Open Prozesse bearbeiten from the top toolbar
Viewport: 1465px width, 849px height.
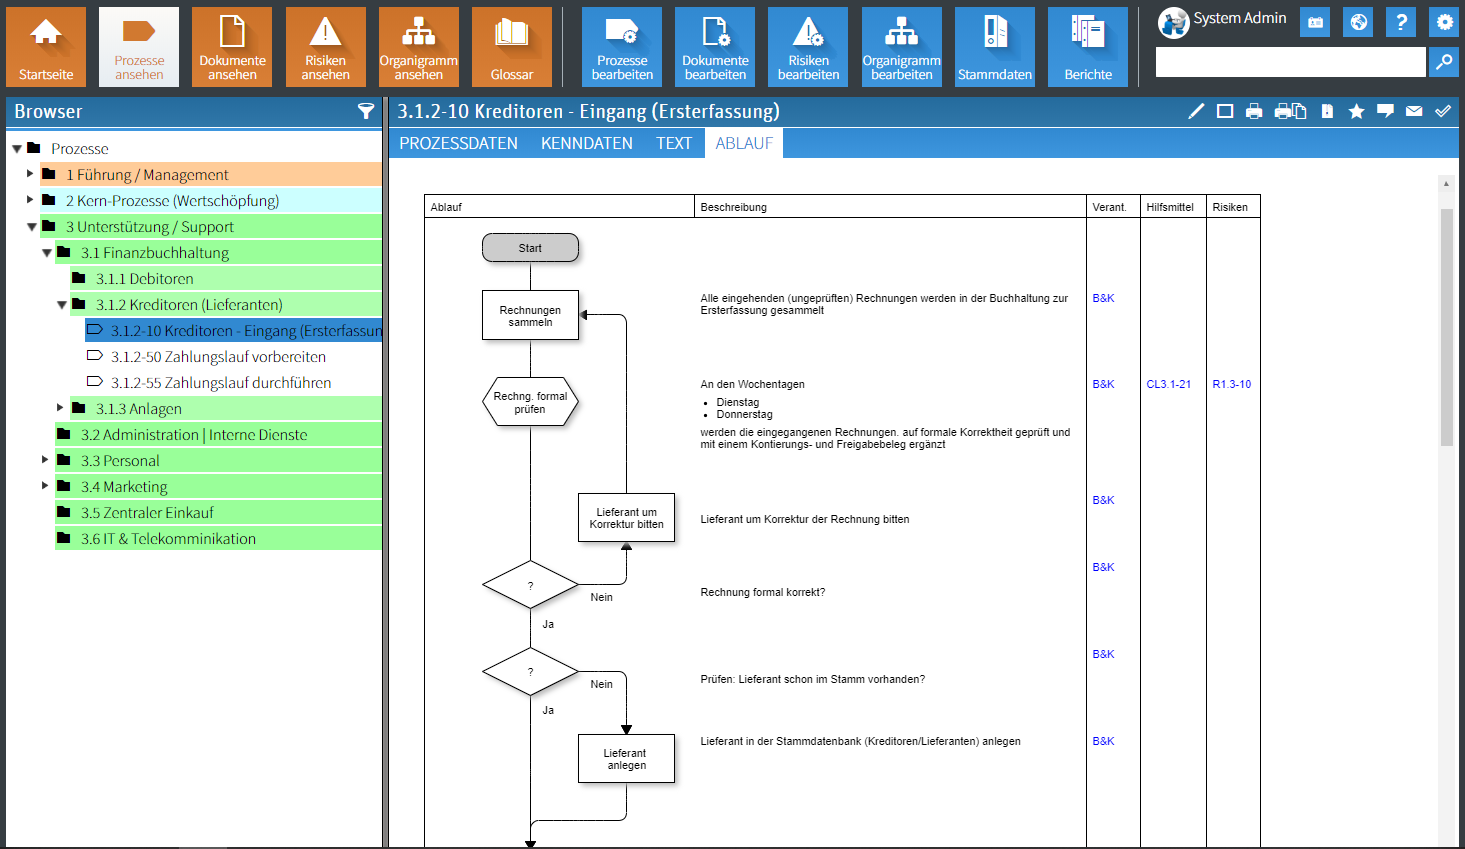620,46
